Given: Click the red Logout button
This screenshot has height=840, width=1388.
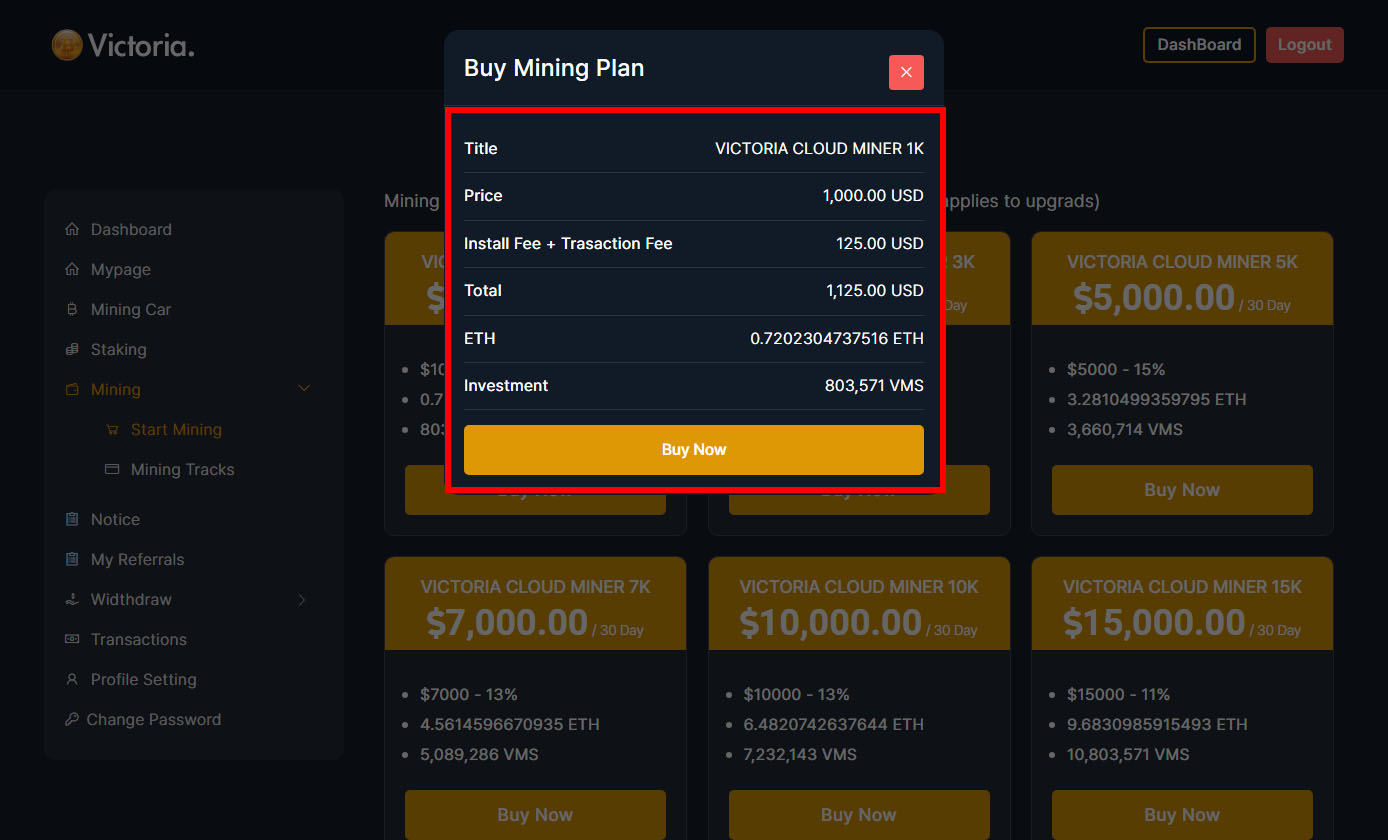Looking at the screenshot, I should point(1304,45).
